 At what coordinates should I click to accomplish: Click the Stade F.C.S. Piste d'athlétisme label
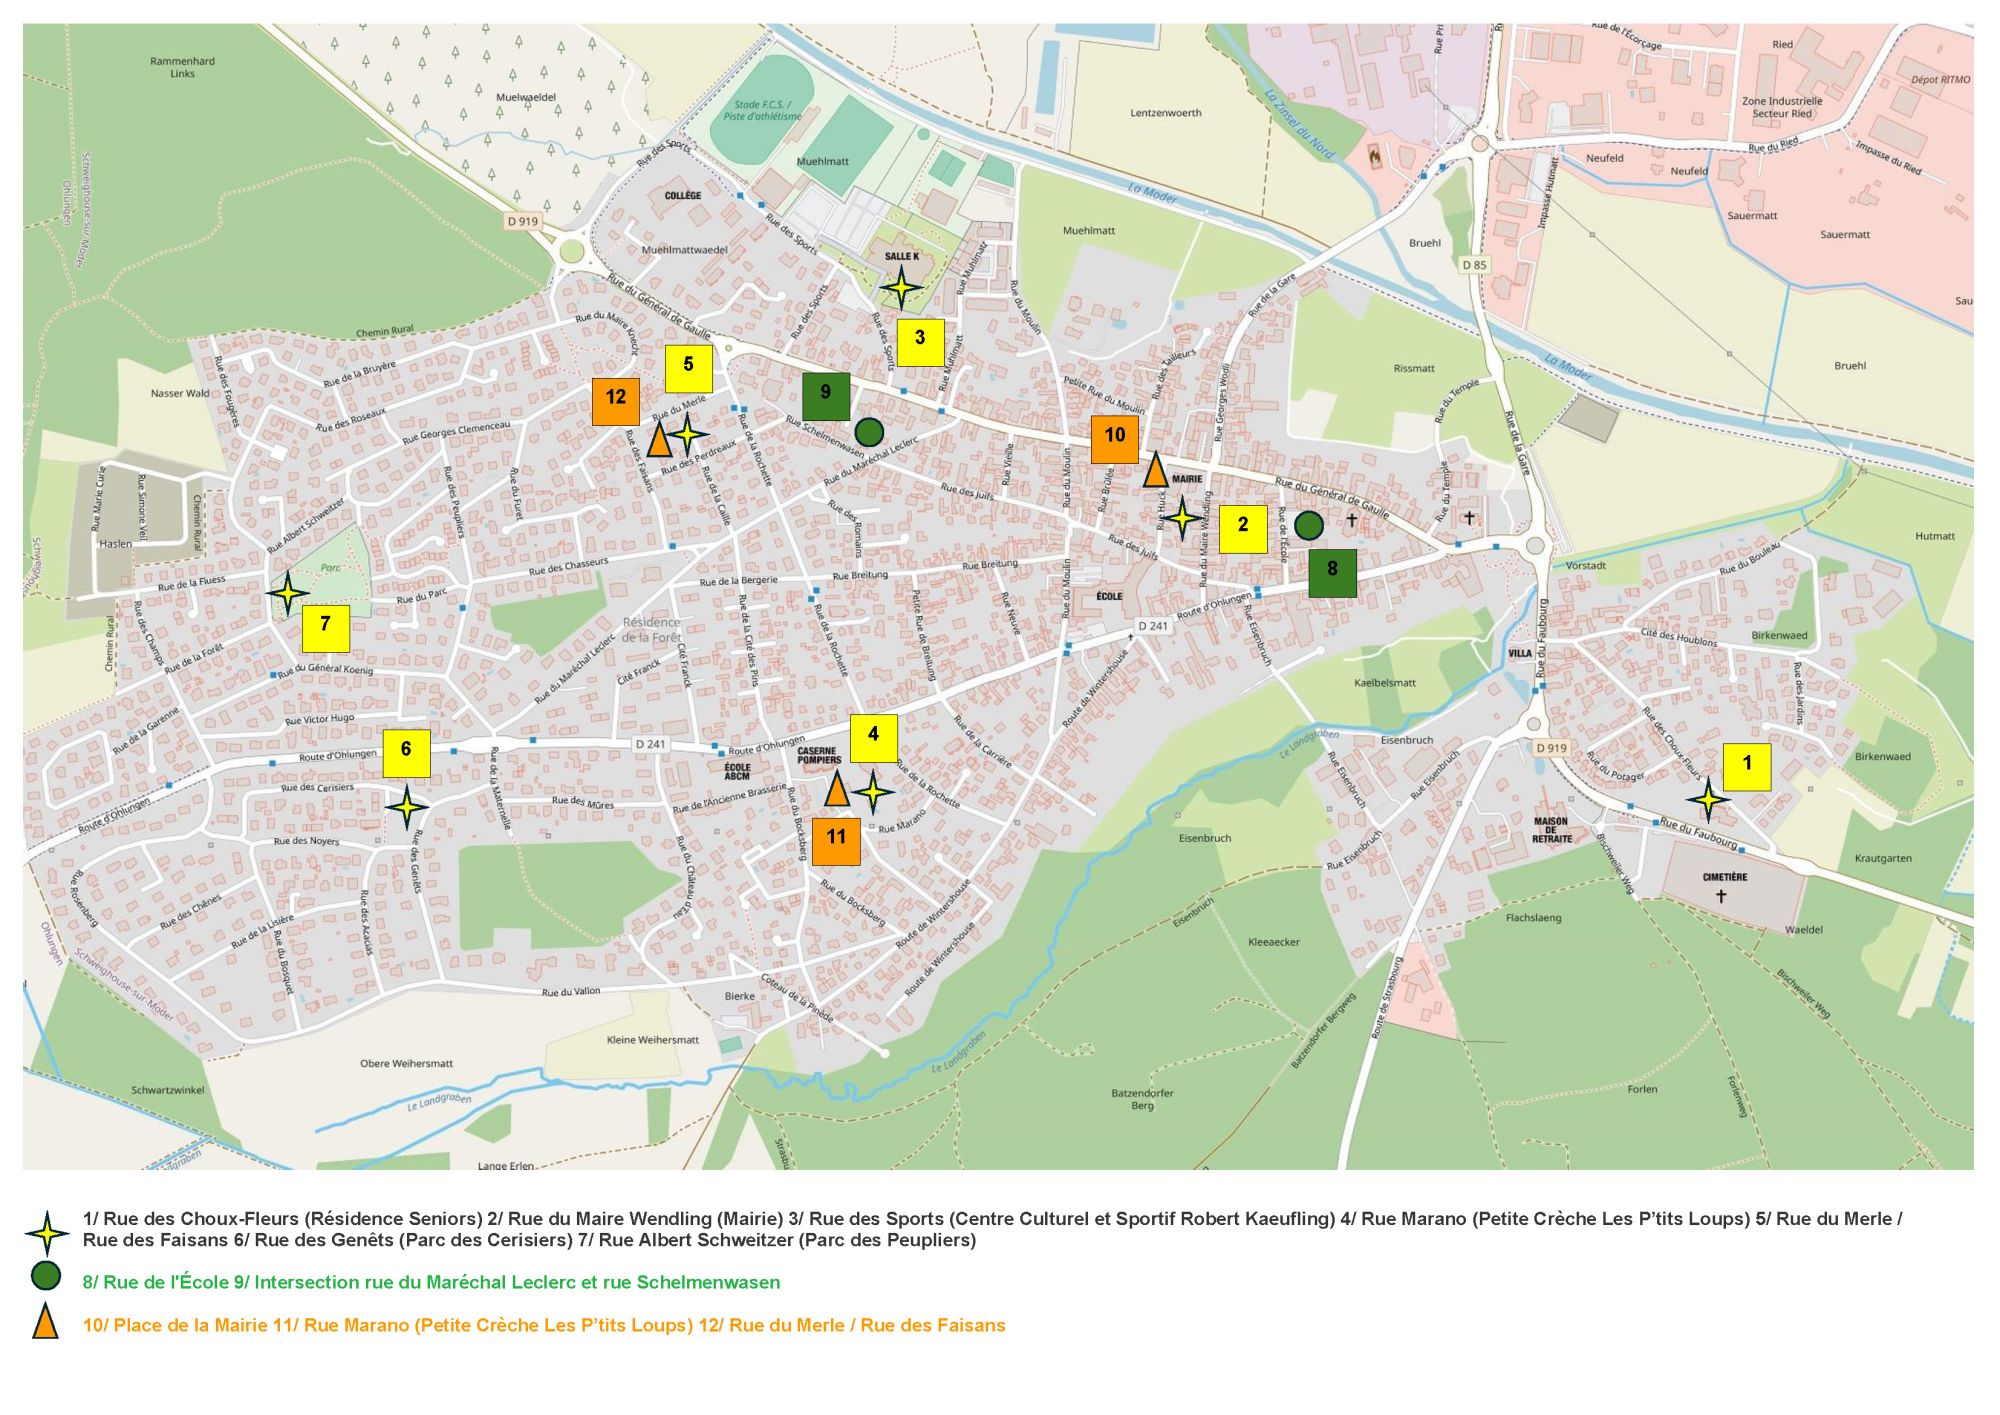(x=762, y=110)
